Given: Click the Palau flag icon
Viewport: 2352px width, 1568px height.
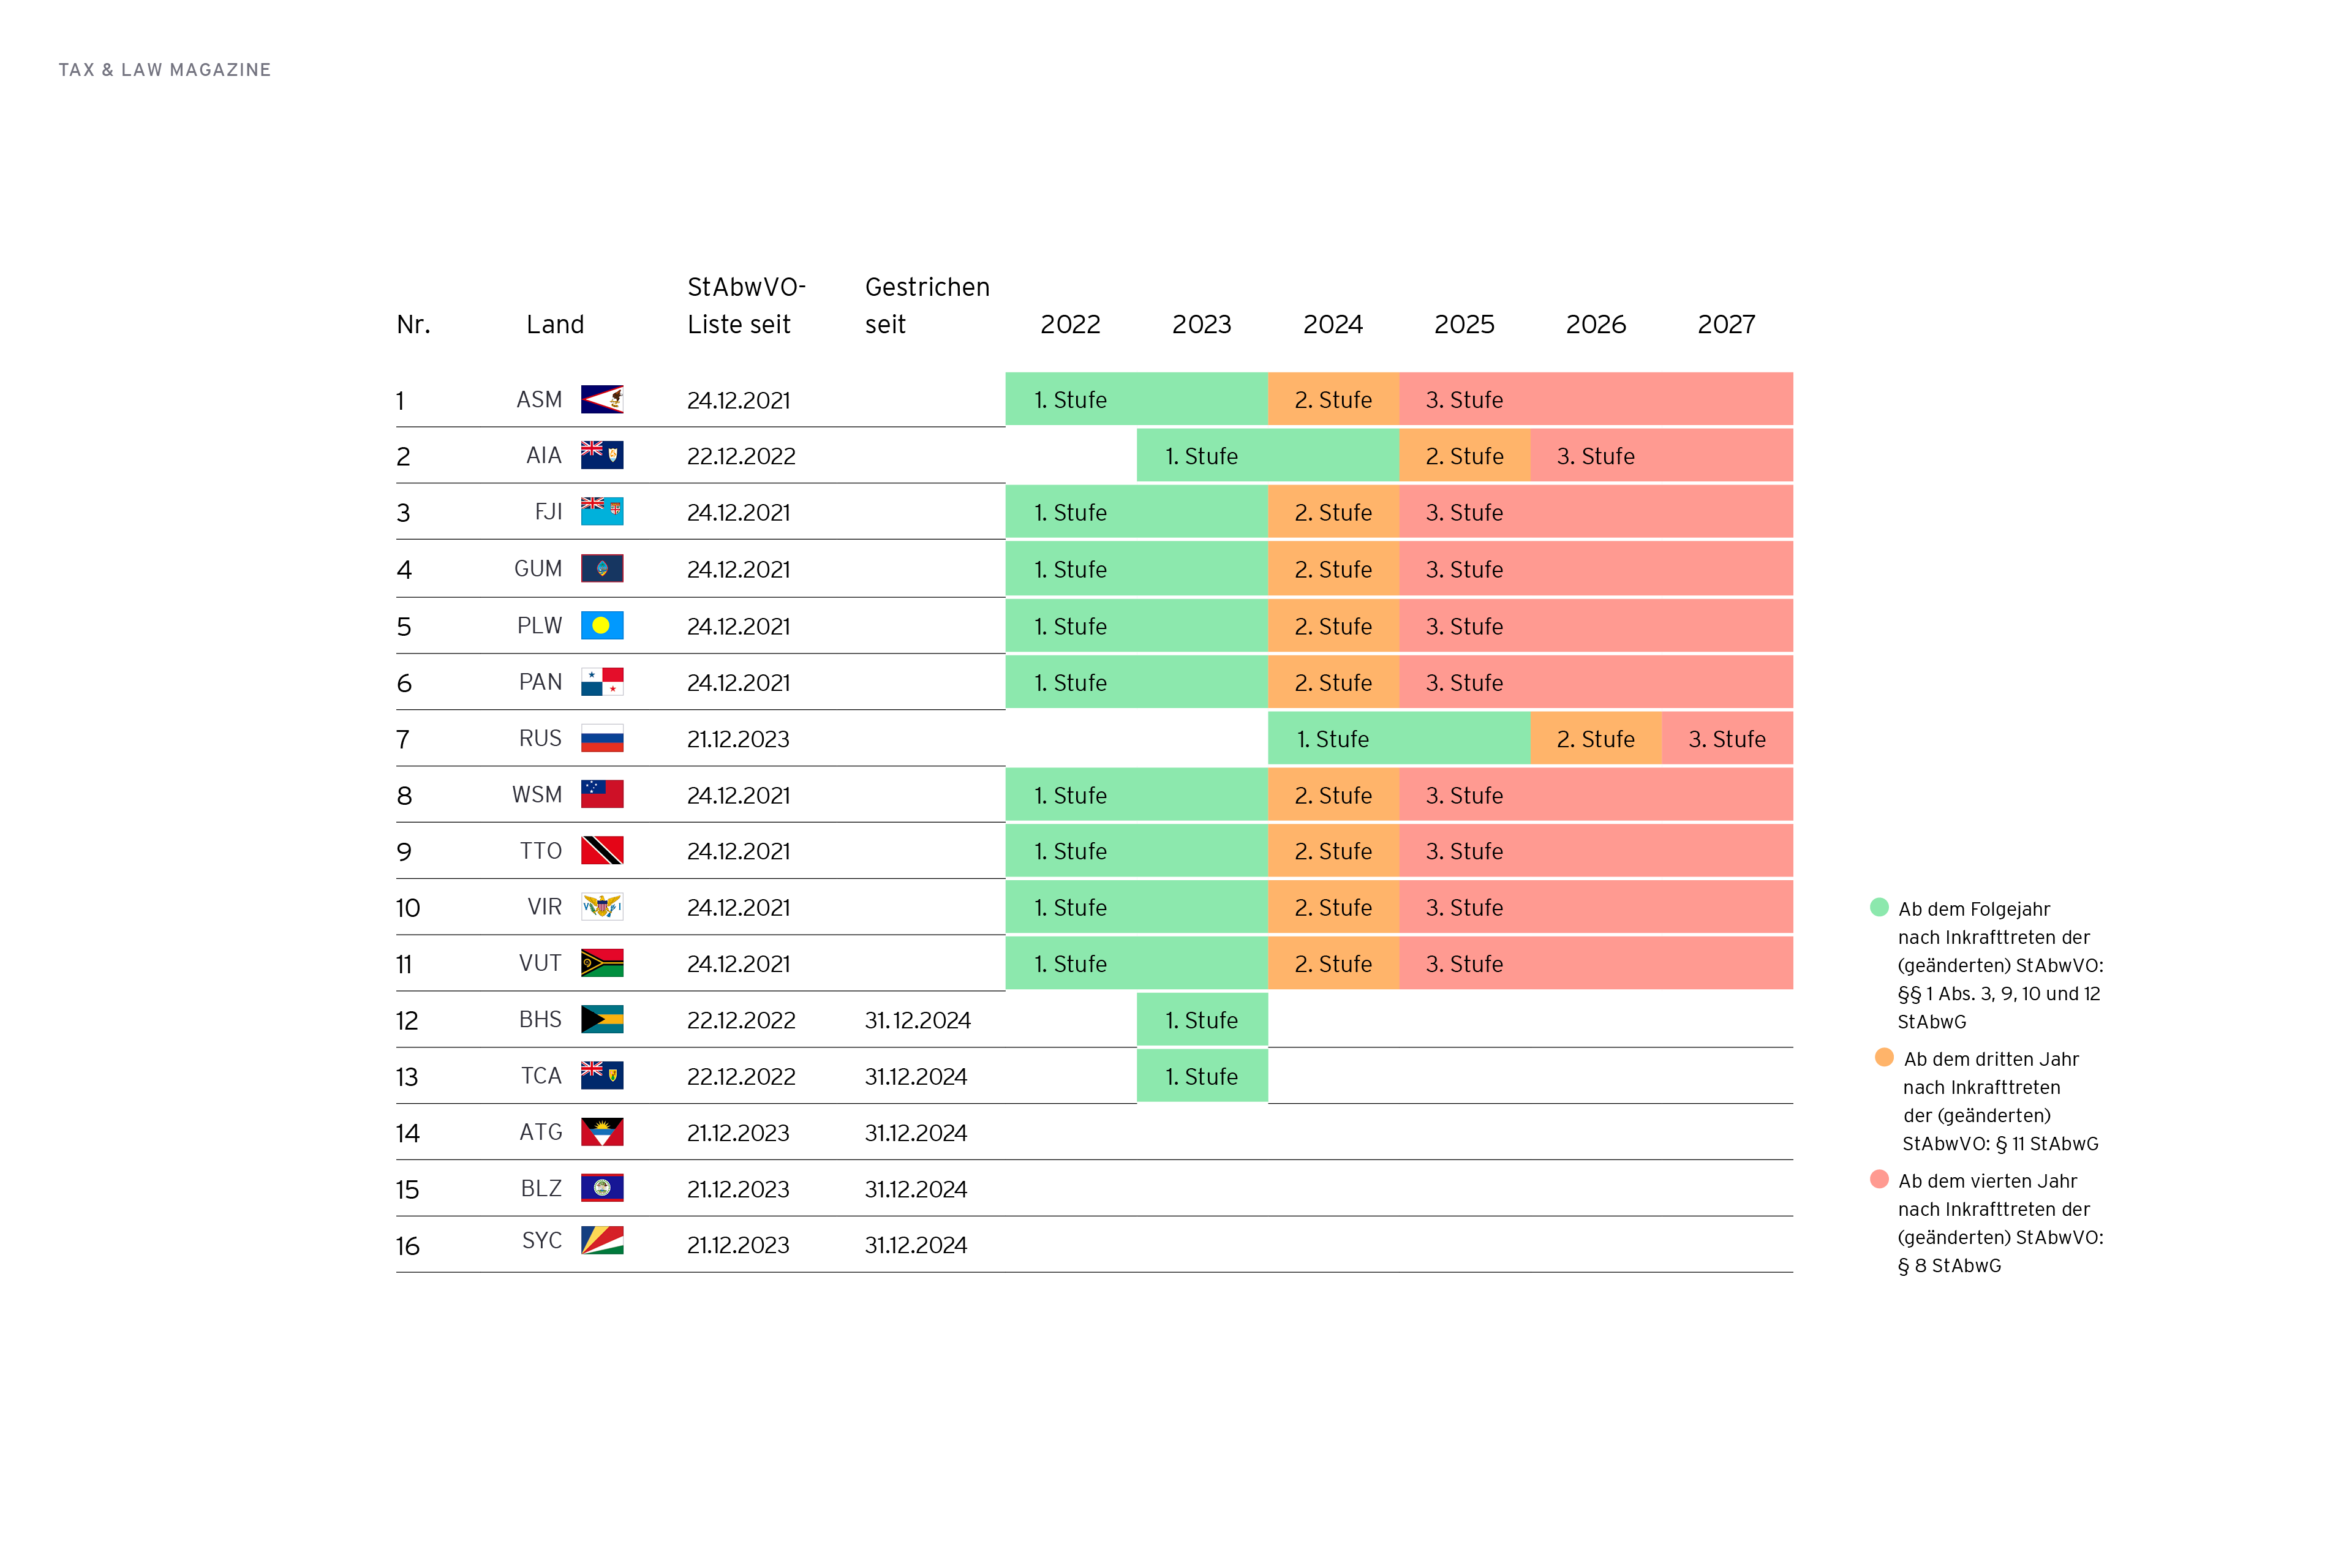Looking at the screenshot, I should point(602,625).
